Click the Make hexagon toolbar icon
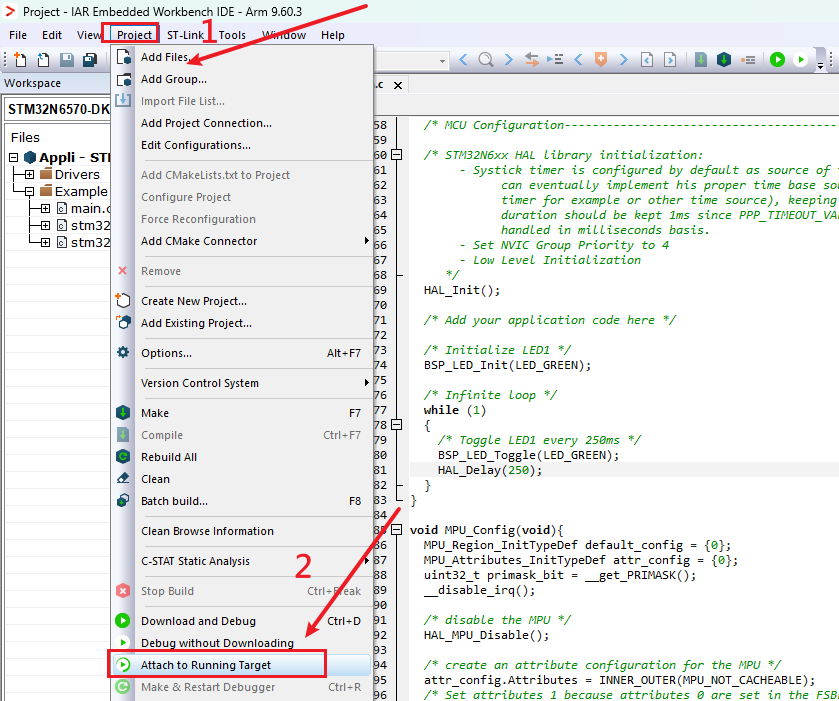This screenshot has height=701, width=839. pos(724,59)
